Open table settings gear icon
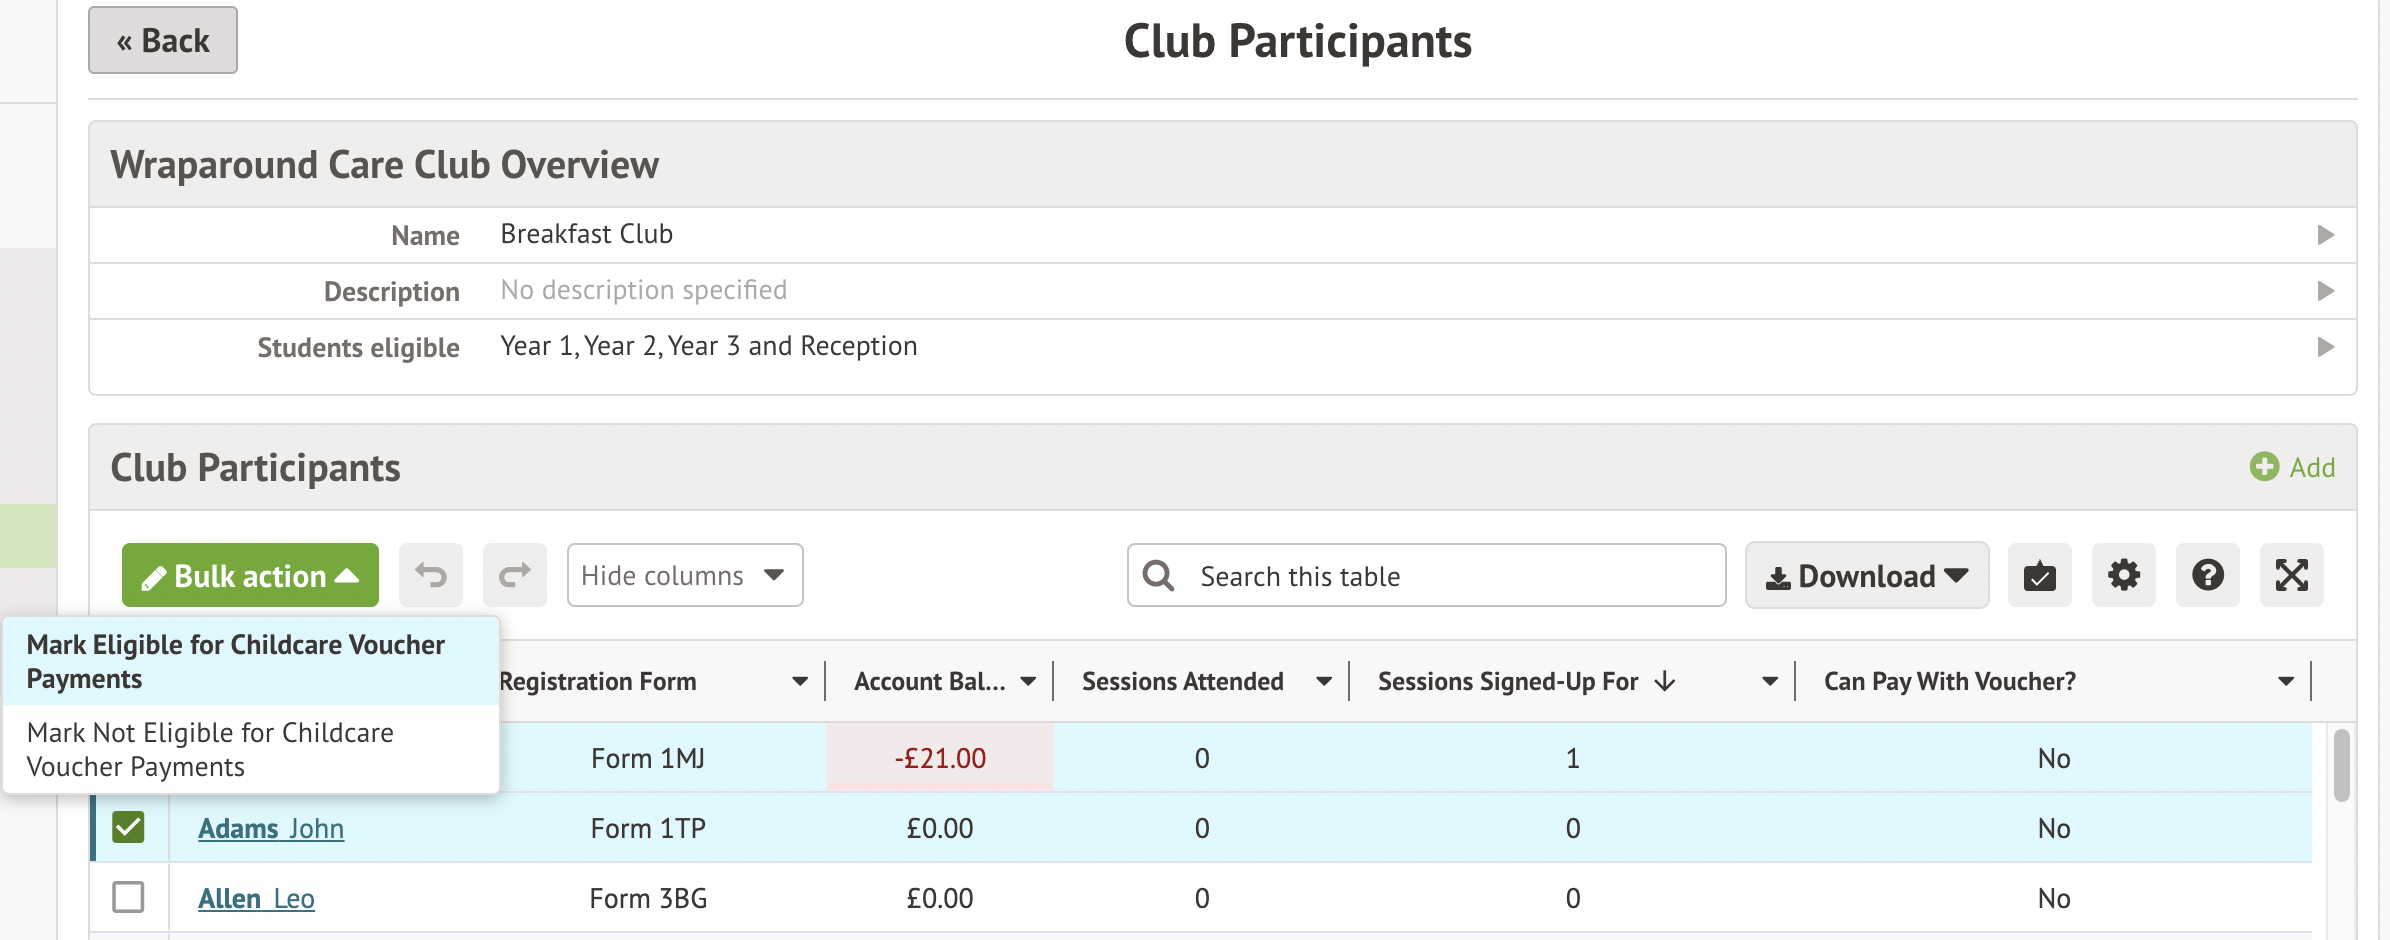 click(x=2123, y=576)
